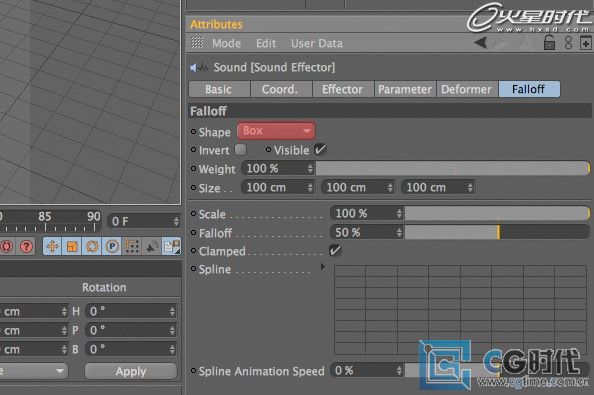Screen dimensions: 594x395
Task: Switch to the Coord. tab
Action: [x=280, y=89]
